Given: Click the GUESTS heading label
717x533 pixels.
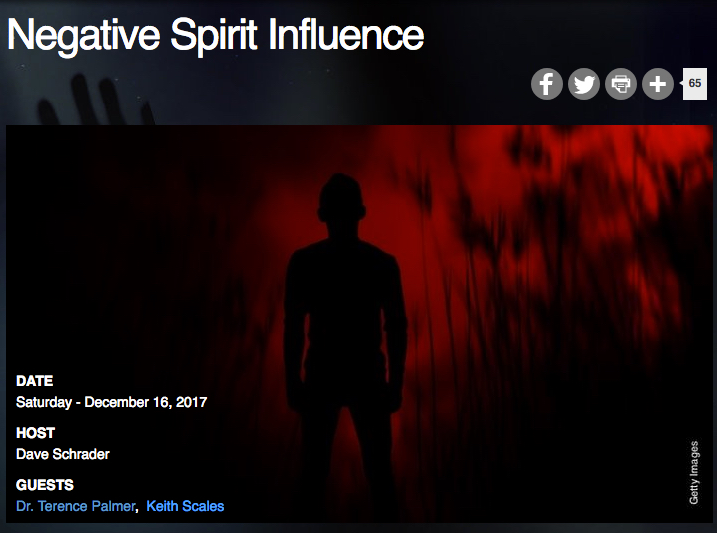Looking at the screenshot, I should tap(45, 485).
